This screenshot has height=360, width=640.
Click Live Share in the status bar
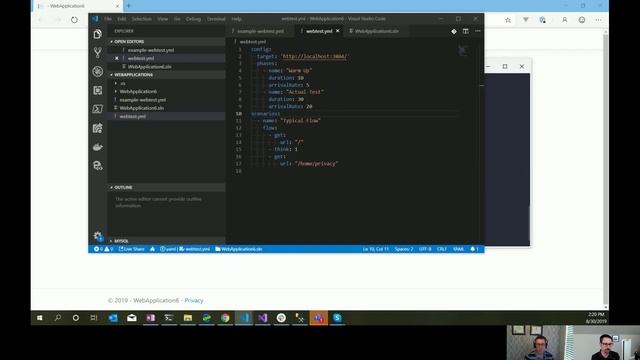pos(131,249)
